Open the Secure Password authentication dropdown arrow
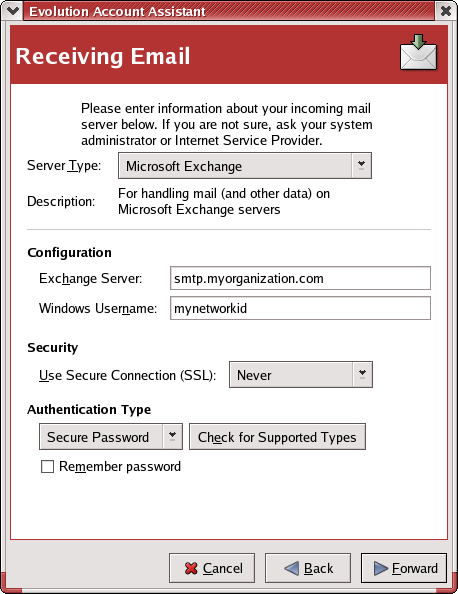 tap(172, 436)
